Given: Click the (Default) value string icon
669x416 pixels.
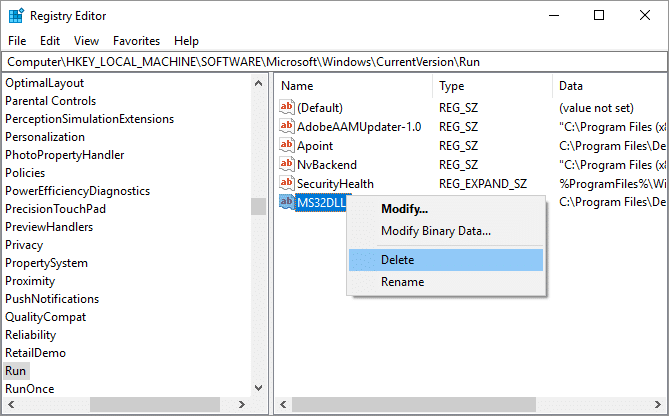Looking at the screenshot, I should point(288,108).
